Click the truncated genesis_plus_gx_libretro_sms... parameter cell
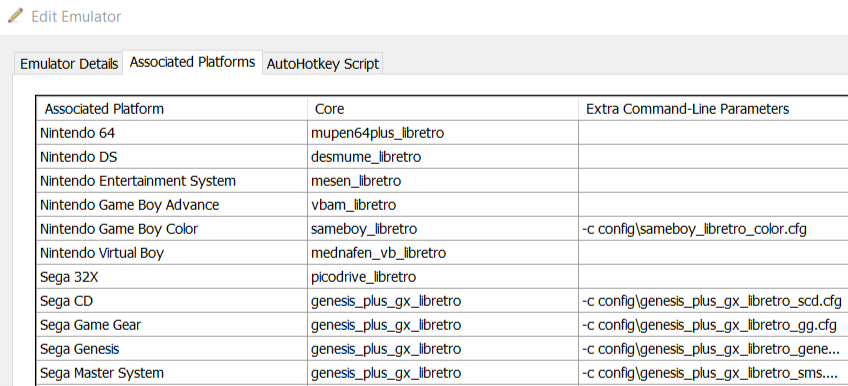 (713, 373)
